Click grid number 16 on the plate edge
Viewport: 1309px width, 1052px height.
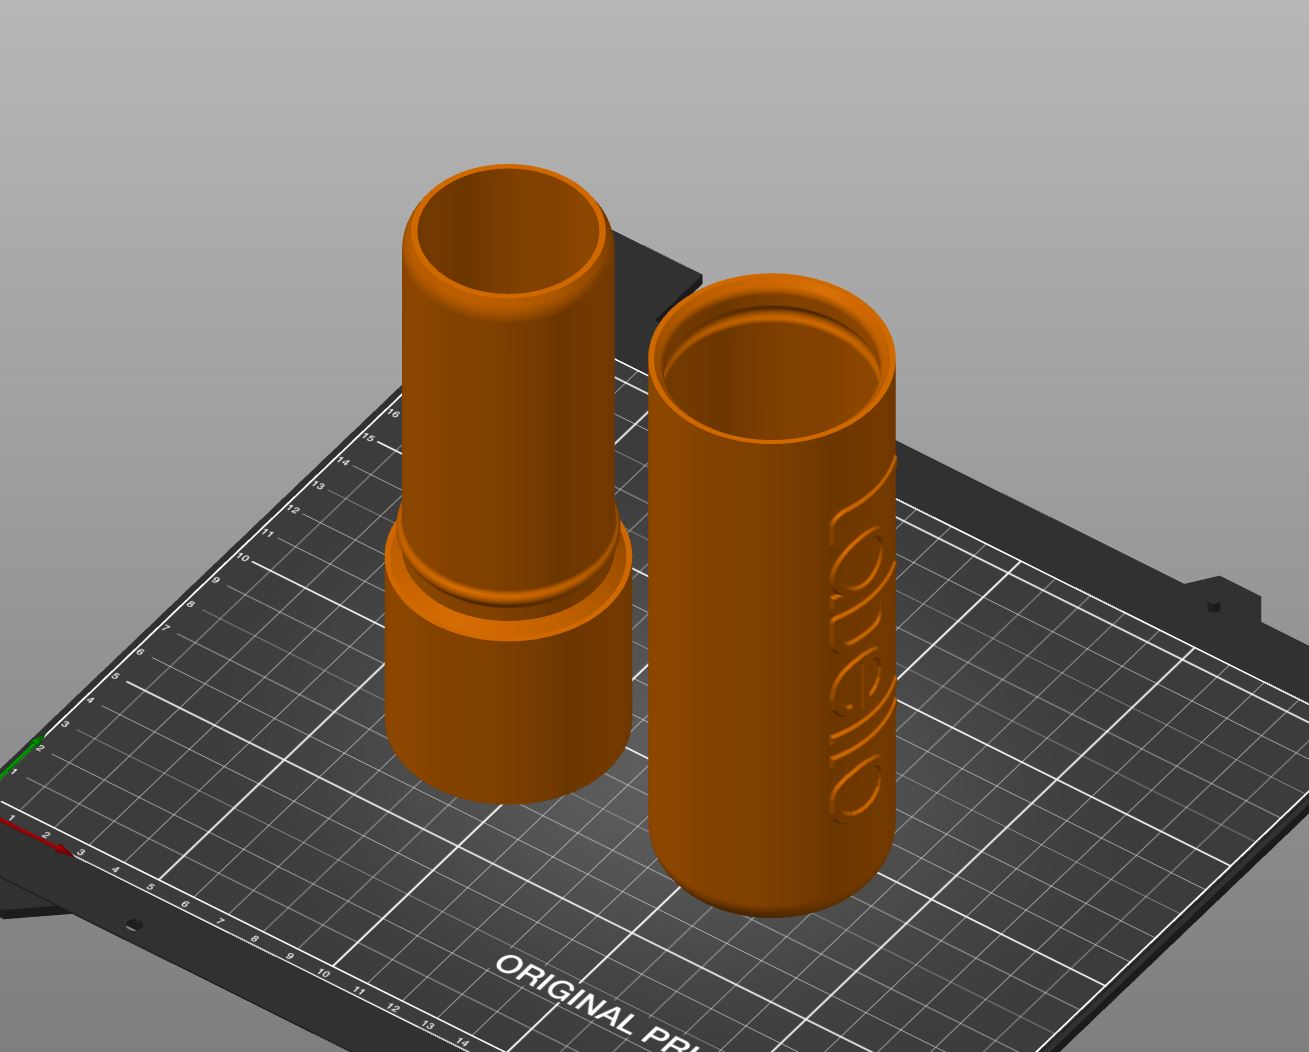coord(392,412)
